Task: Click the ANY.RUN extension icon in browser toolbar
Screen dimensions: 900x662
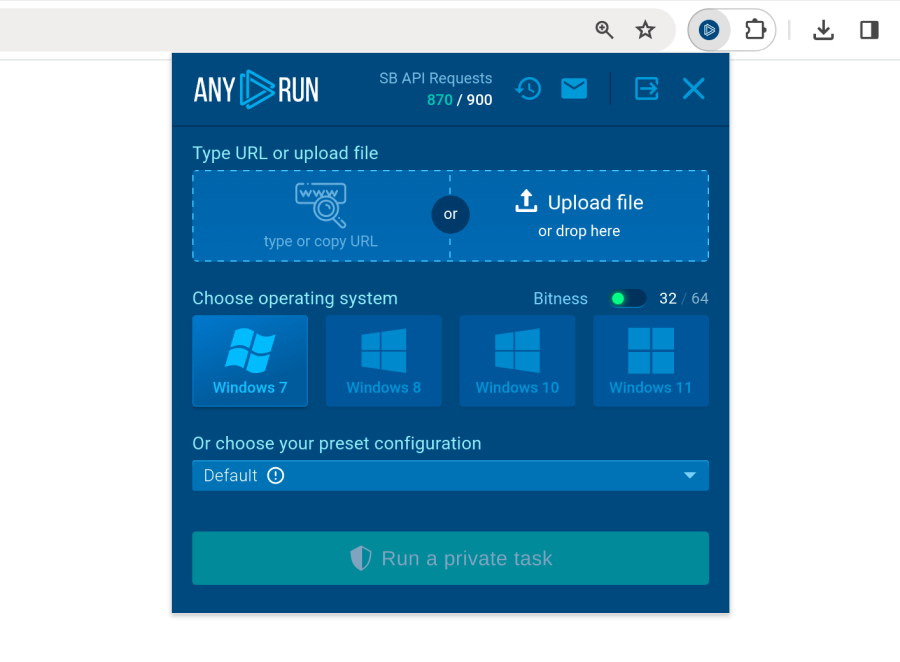Action: pyautogui.click(x=709, y=29)
